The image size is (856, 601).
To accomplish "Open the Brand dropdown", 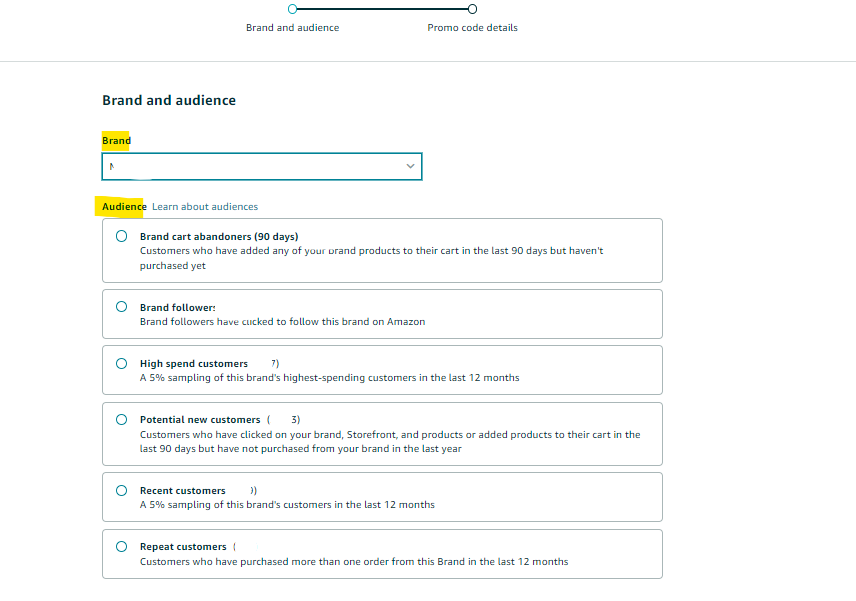I will click(x=262, y=166).
